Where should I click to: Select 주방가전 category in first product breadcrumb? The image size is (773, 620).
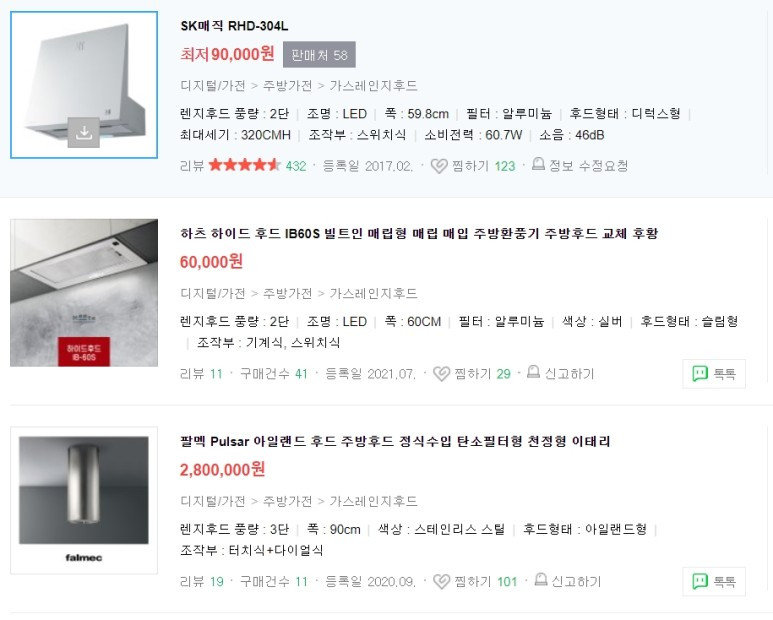(x=287, y=86)
